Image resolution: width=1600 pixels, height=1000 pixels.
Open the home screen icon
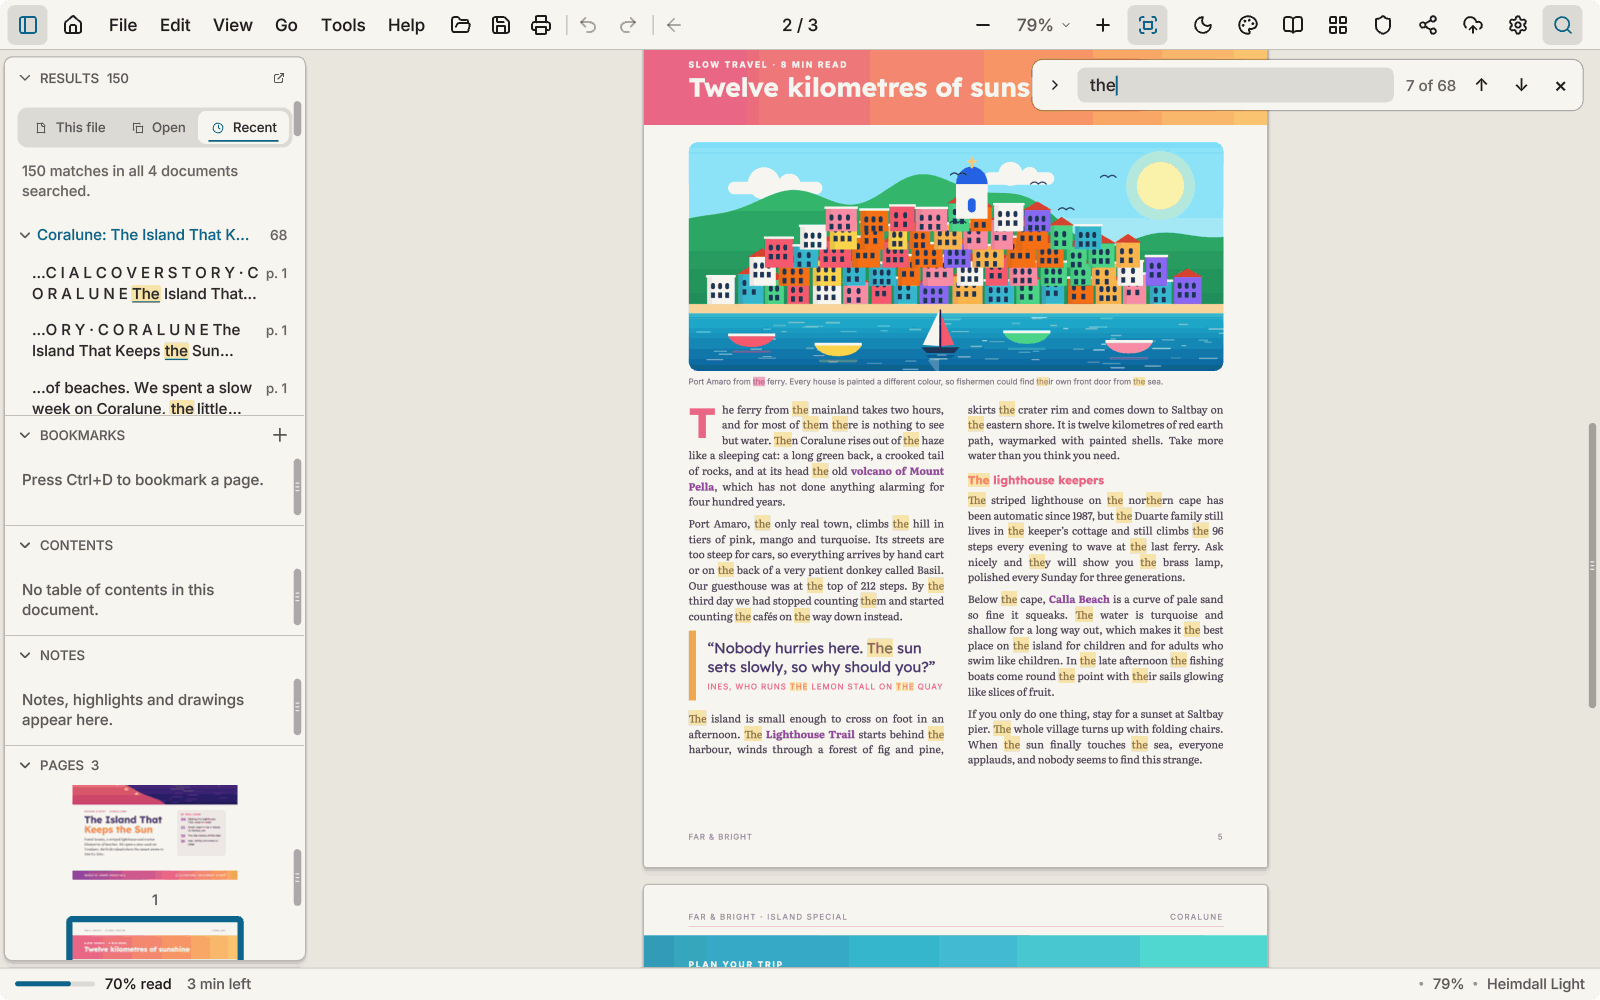73,25
